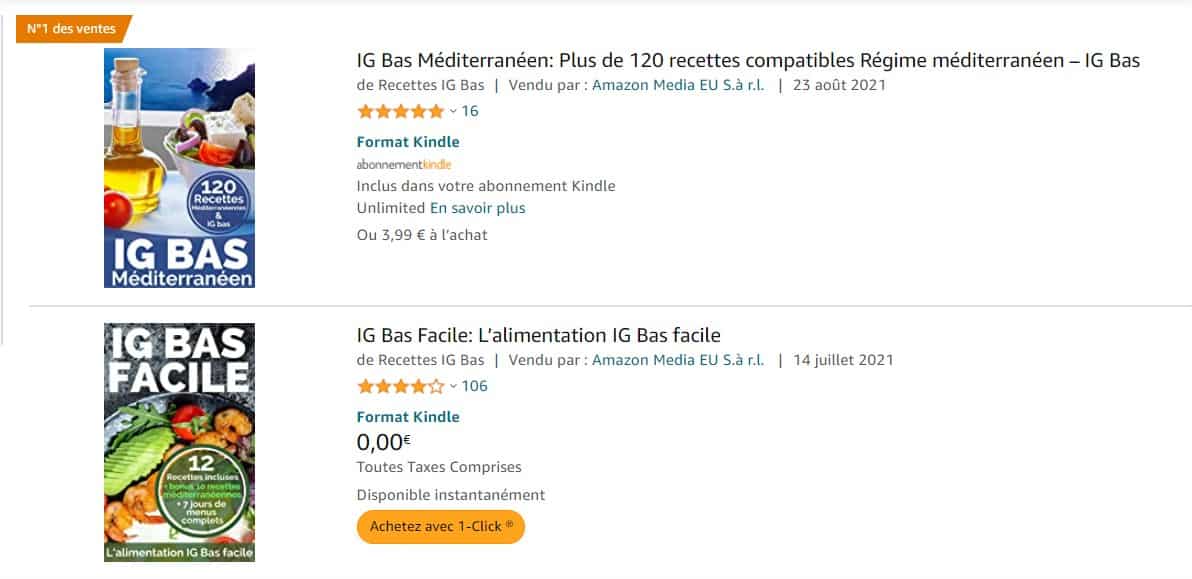
Task: Click Recettes IG Bas author link of second book
Action: click(x=430, y=359)
